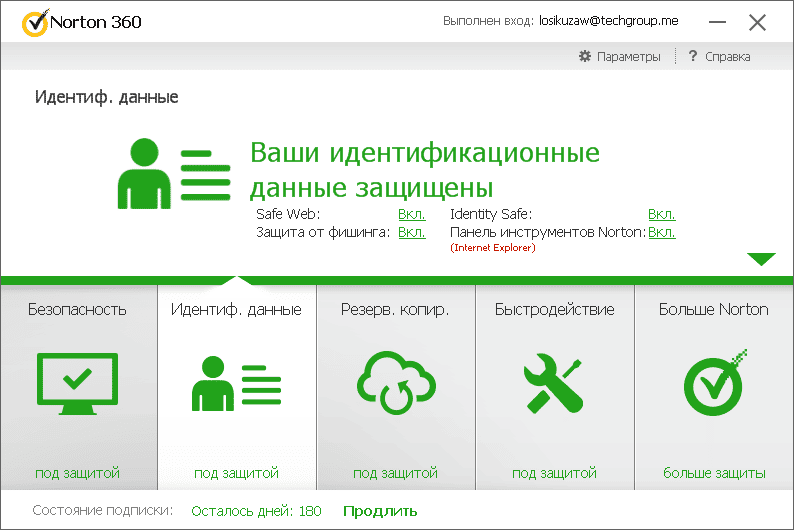Select the Идентиф. данные tab label
Screen dimensions: 794x530
pos(236,309)
